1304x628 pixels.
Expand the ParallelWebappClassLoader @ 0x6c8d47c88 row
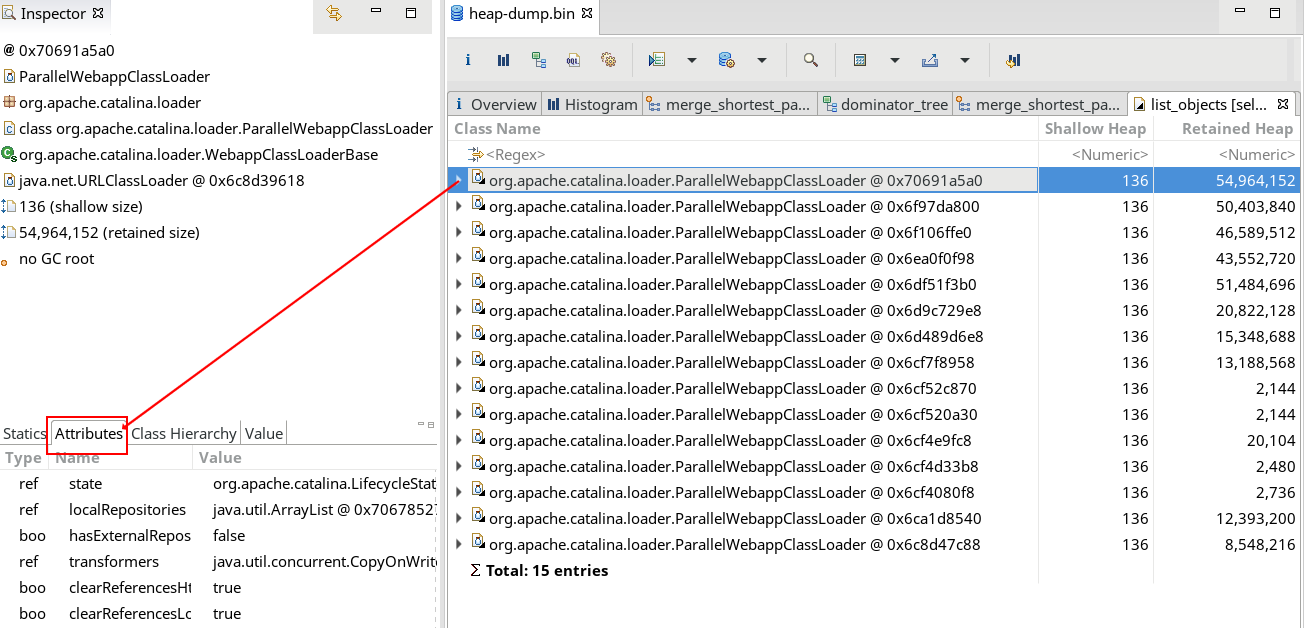[x=459, y=545]
